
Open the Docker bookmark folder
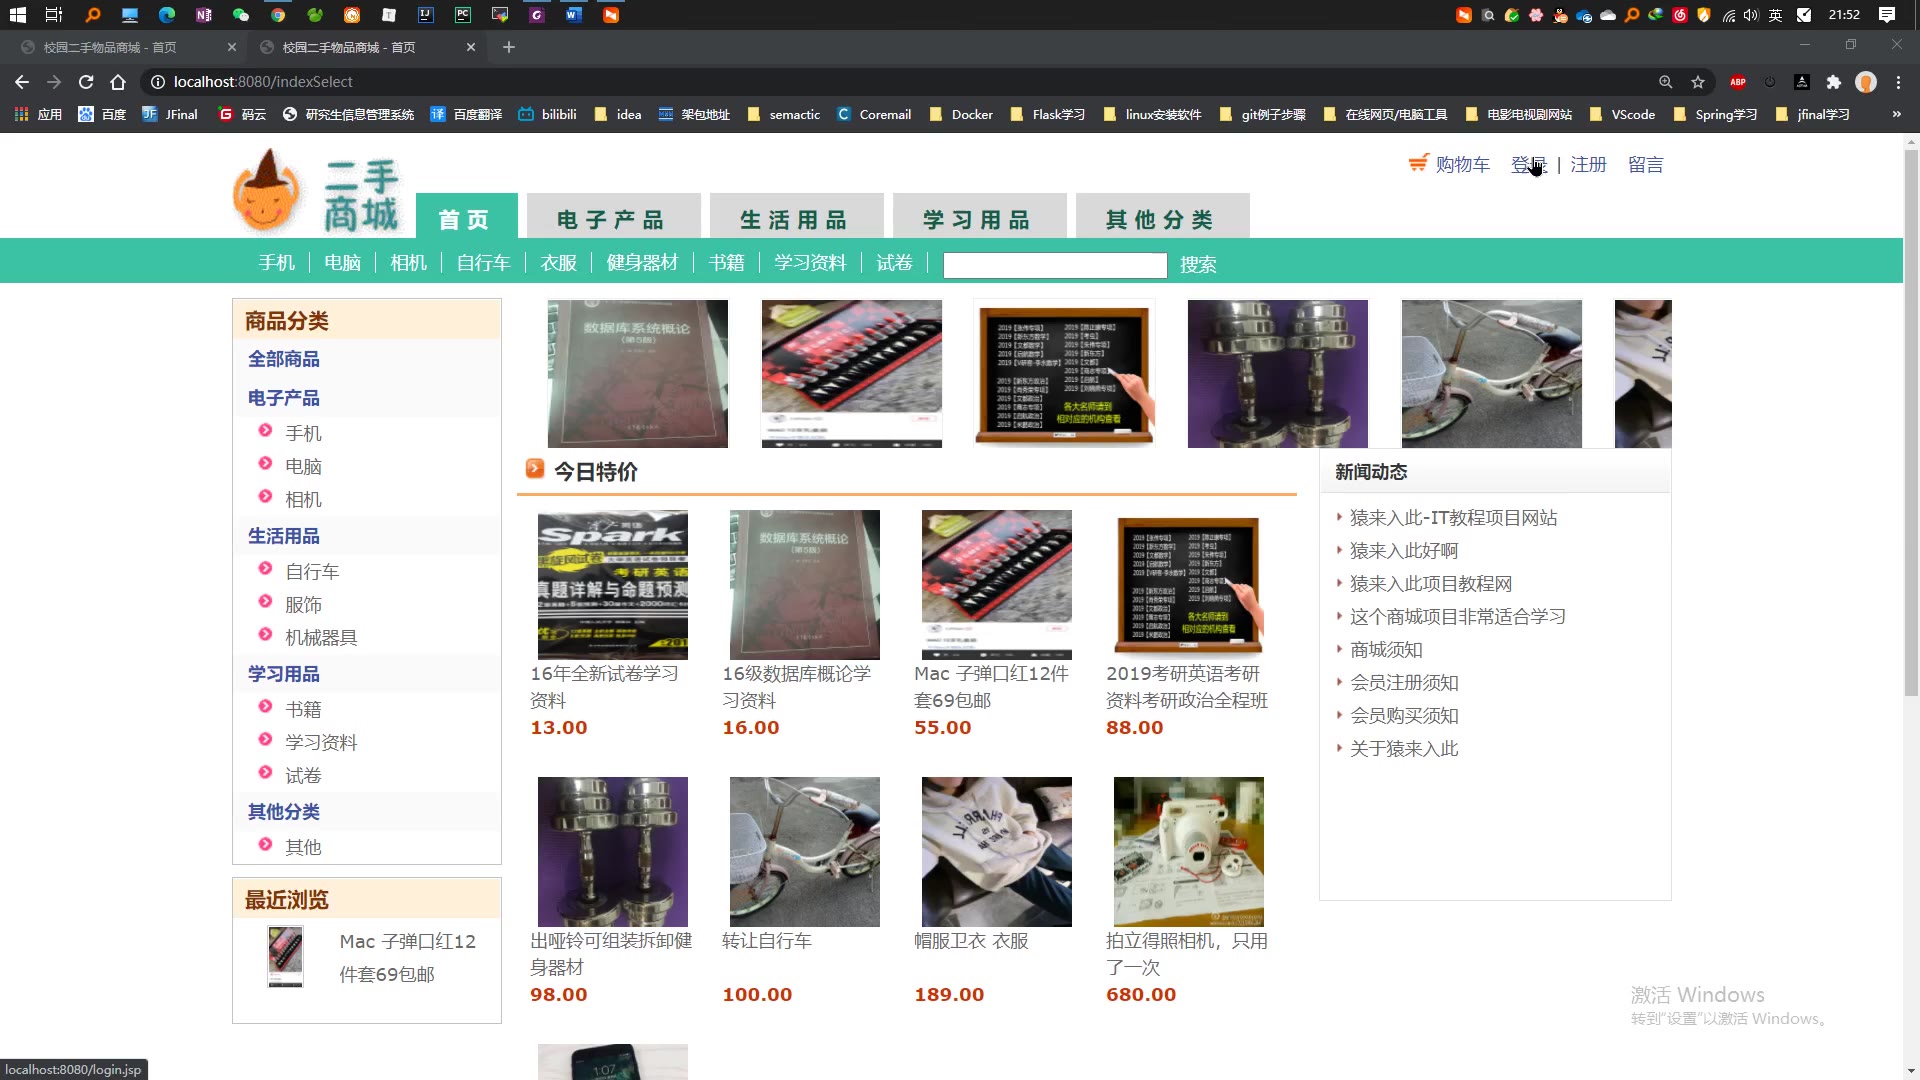coord(961,114)
